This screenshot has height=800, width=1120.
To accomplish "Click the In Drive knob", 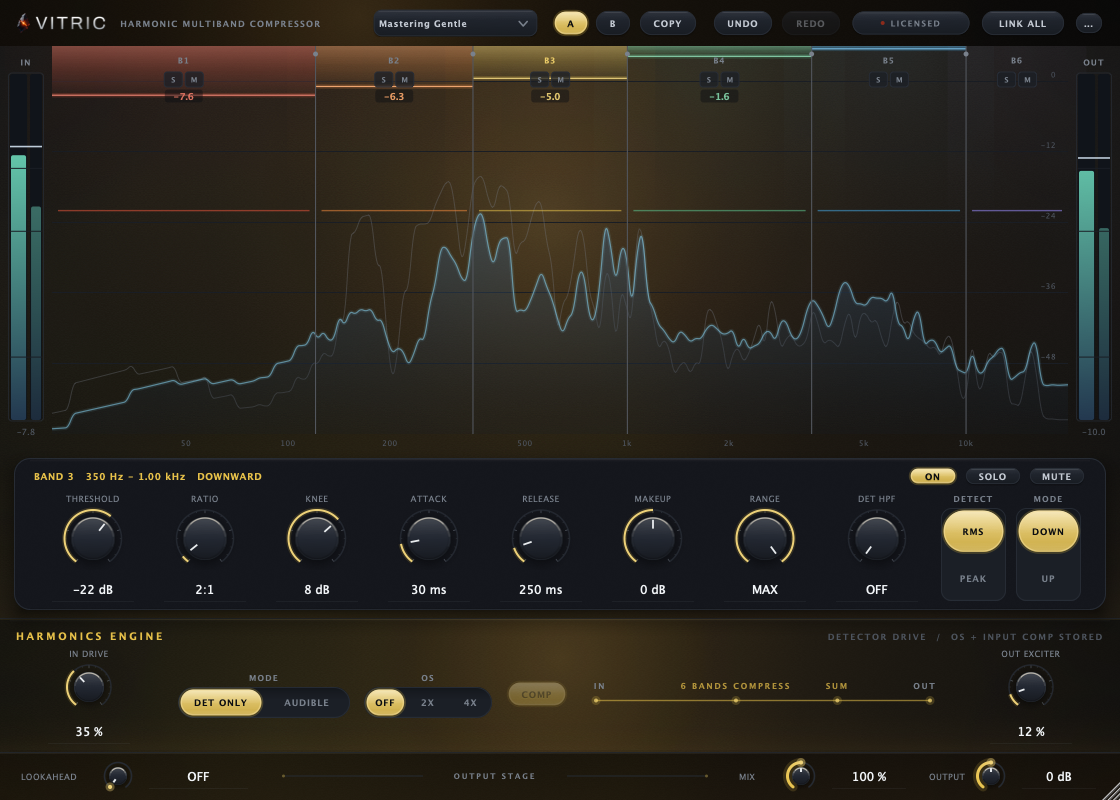I will coord(89,687).
